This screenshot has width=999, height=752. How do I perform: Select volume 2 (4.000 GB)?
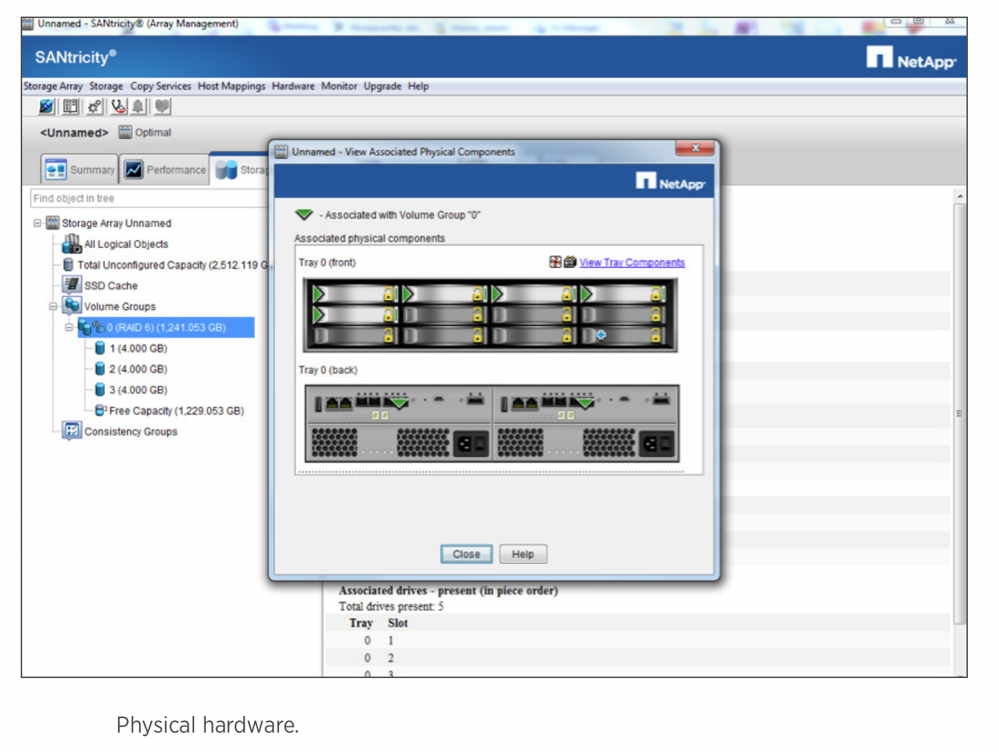131,369
